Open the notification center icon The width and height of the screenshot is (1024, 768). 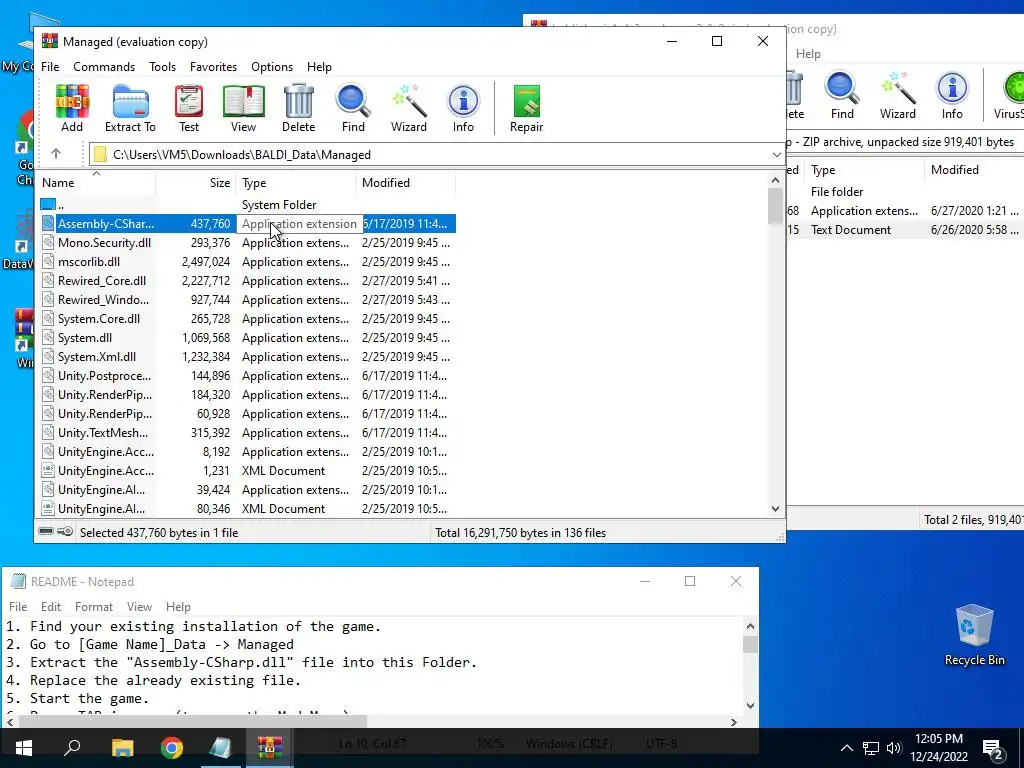point(993,748)
